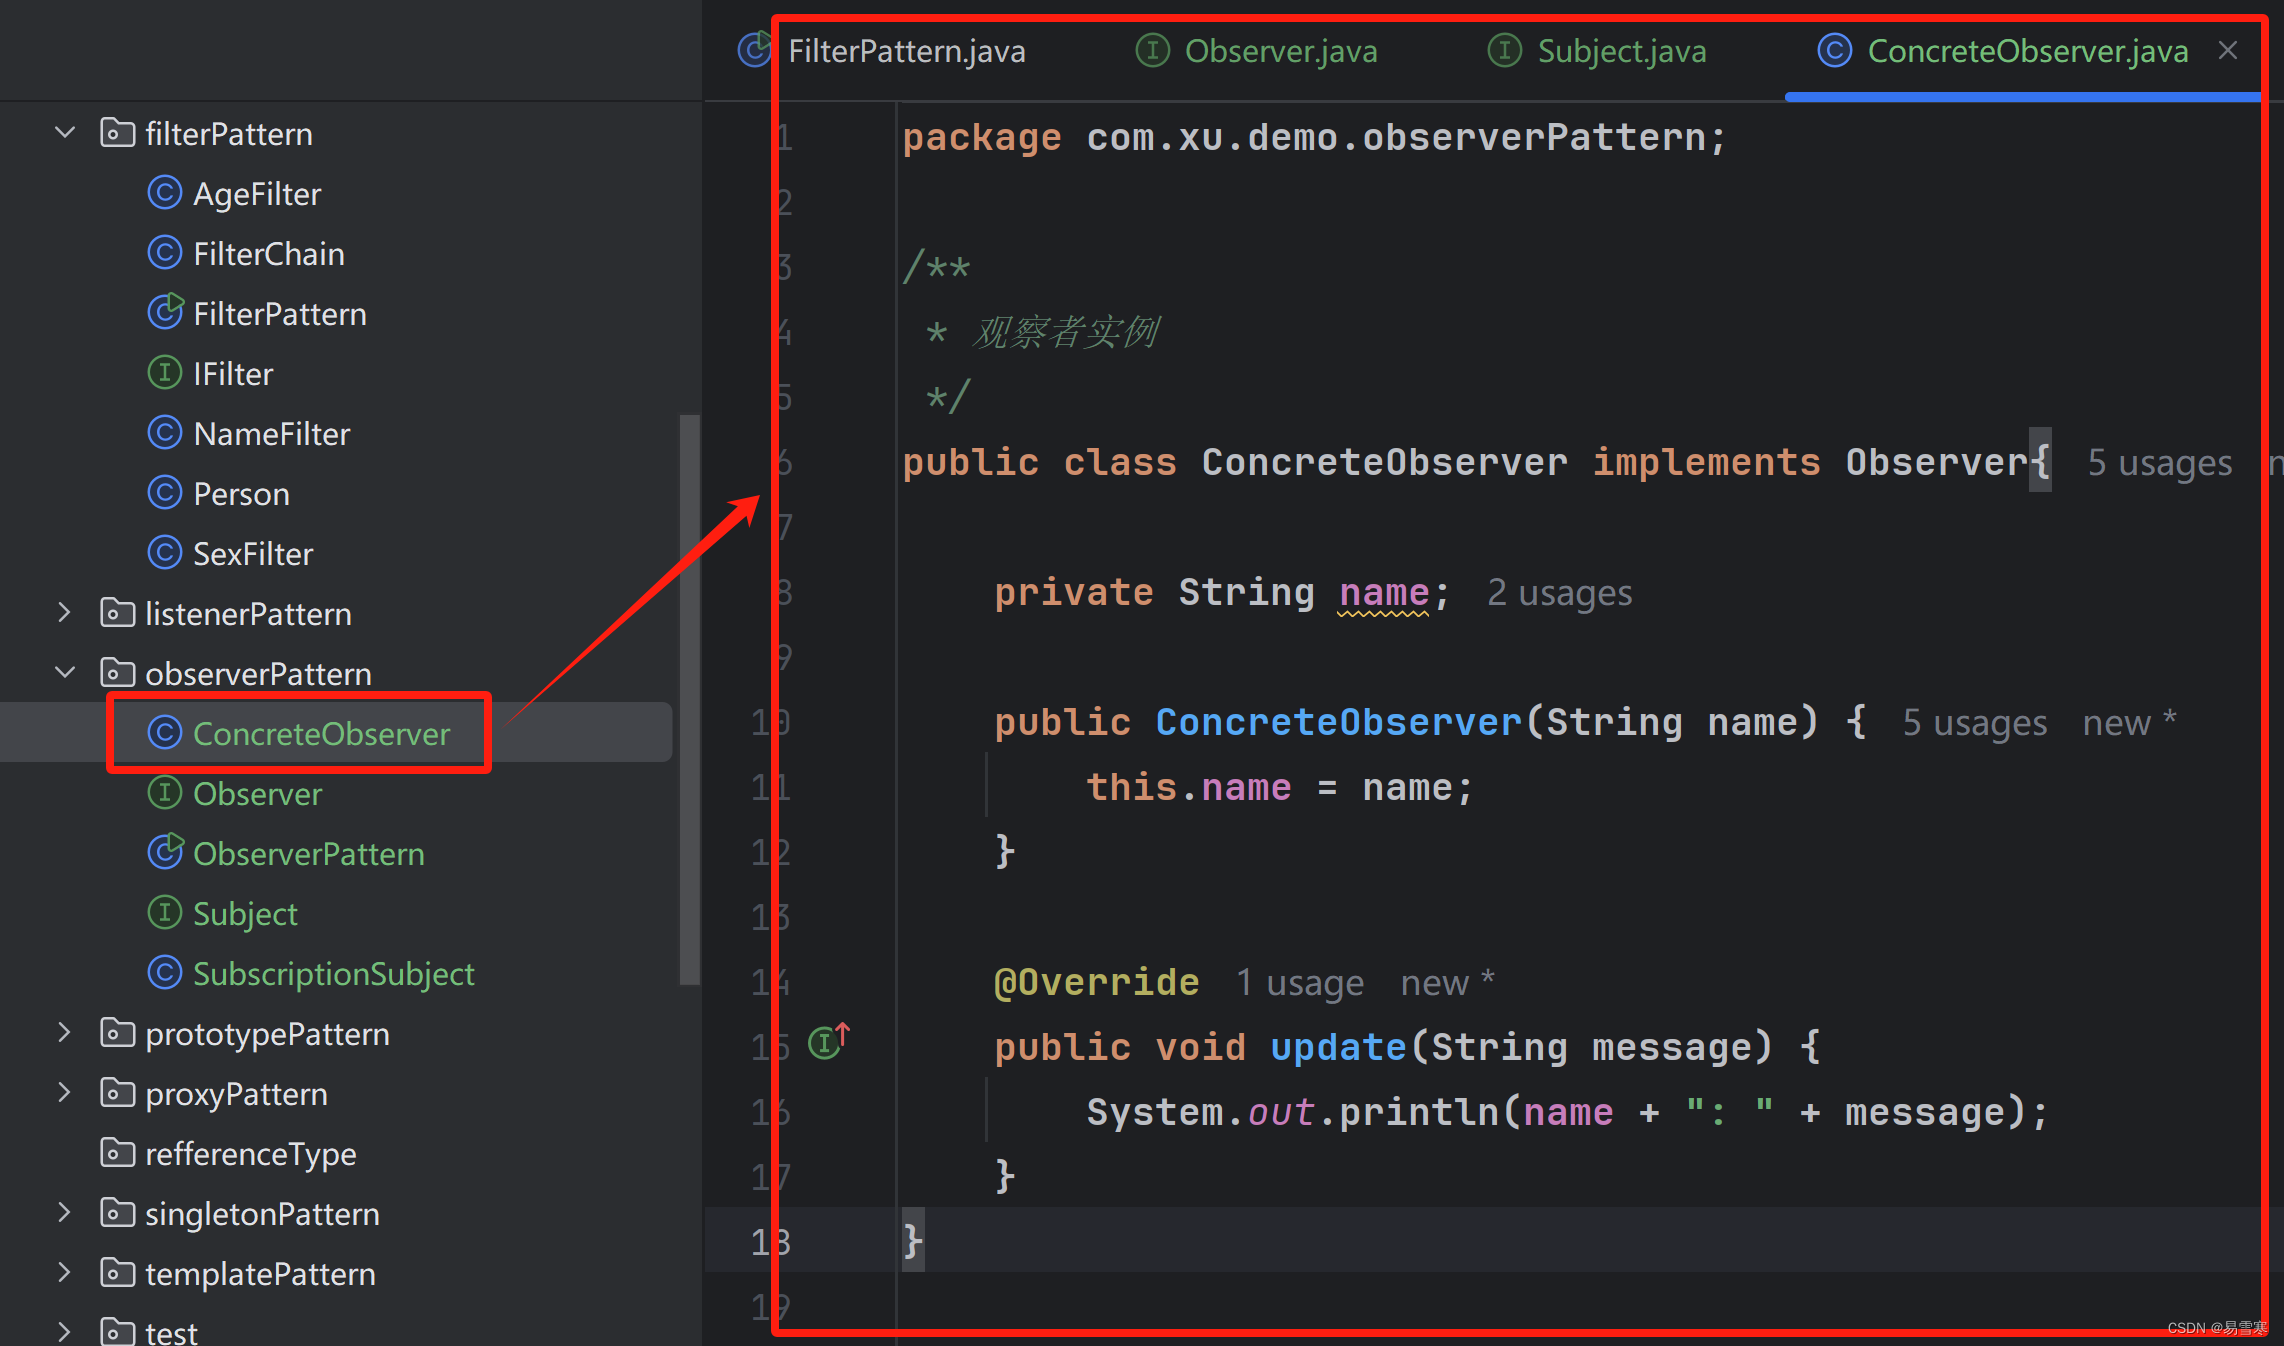Click the 'new *' author hint beside constructor

tap(2129, 721)
